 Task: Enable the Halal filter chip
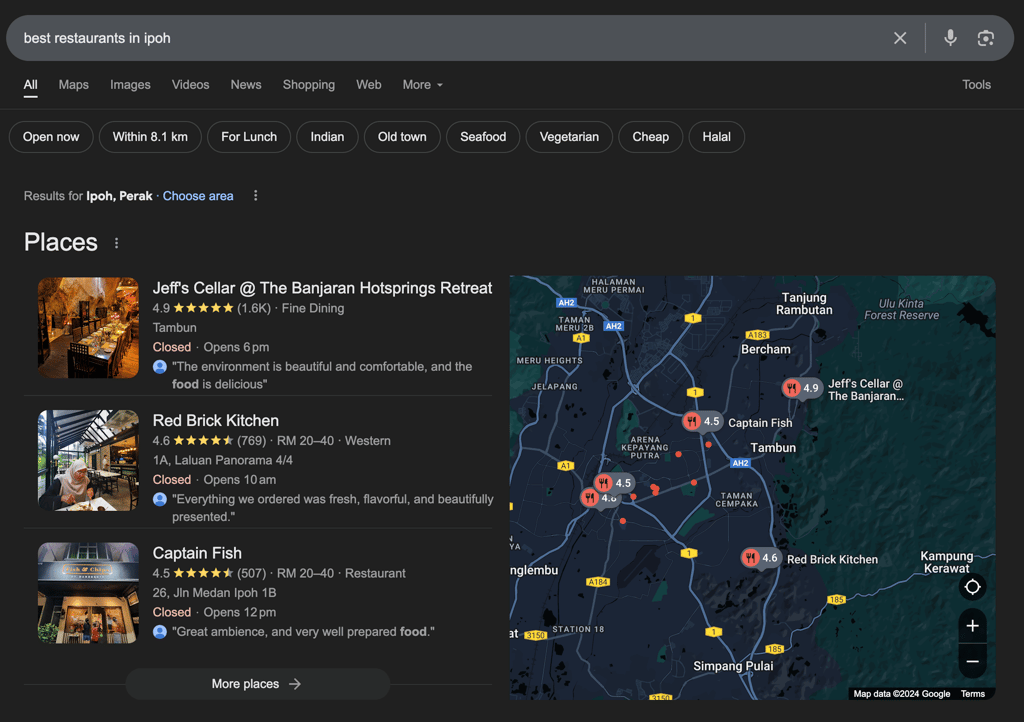[x=716, y=137]
